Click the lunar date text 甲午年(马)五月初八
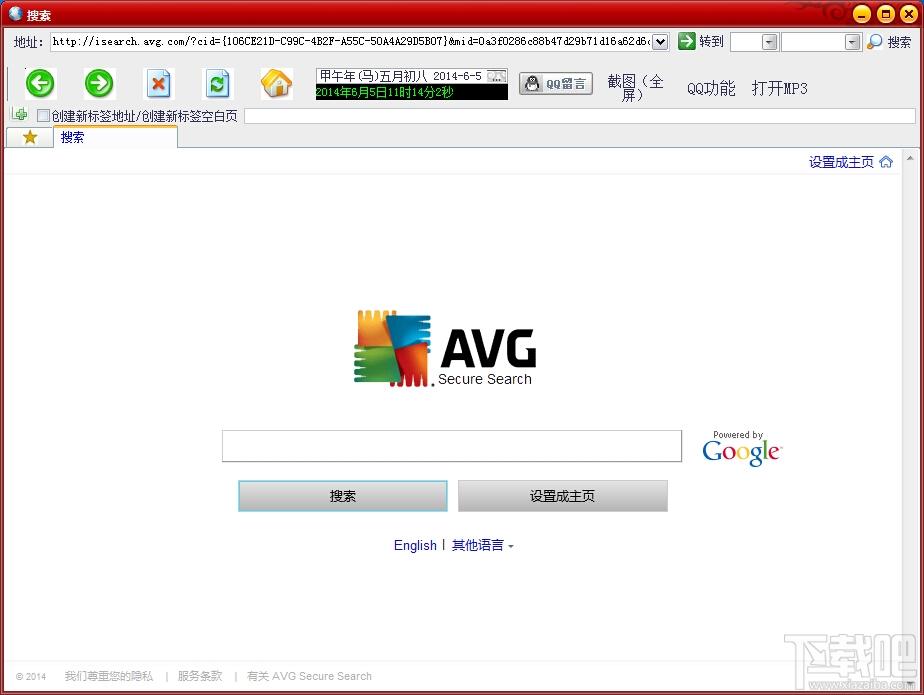The width and height of the screenshot is (924, 695). point(374,76)
